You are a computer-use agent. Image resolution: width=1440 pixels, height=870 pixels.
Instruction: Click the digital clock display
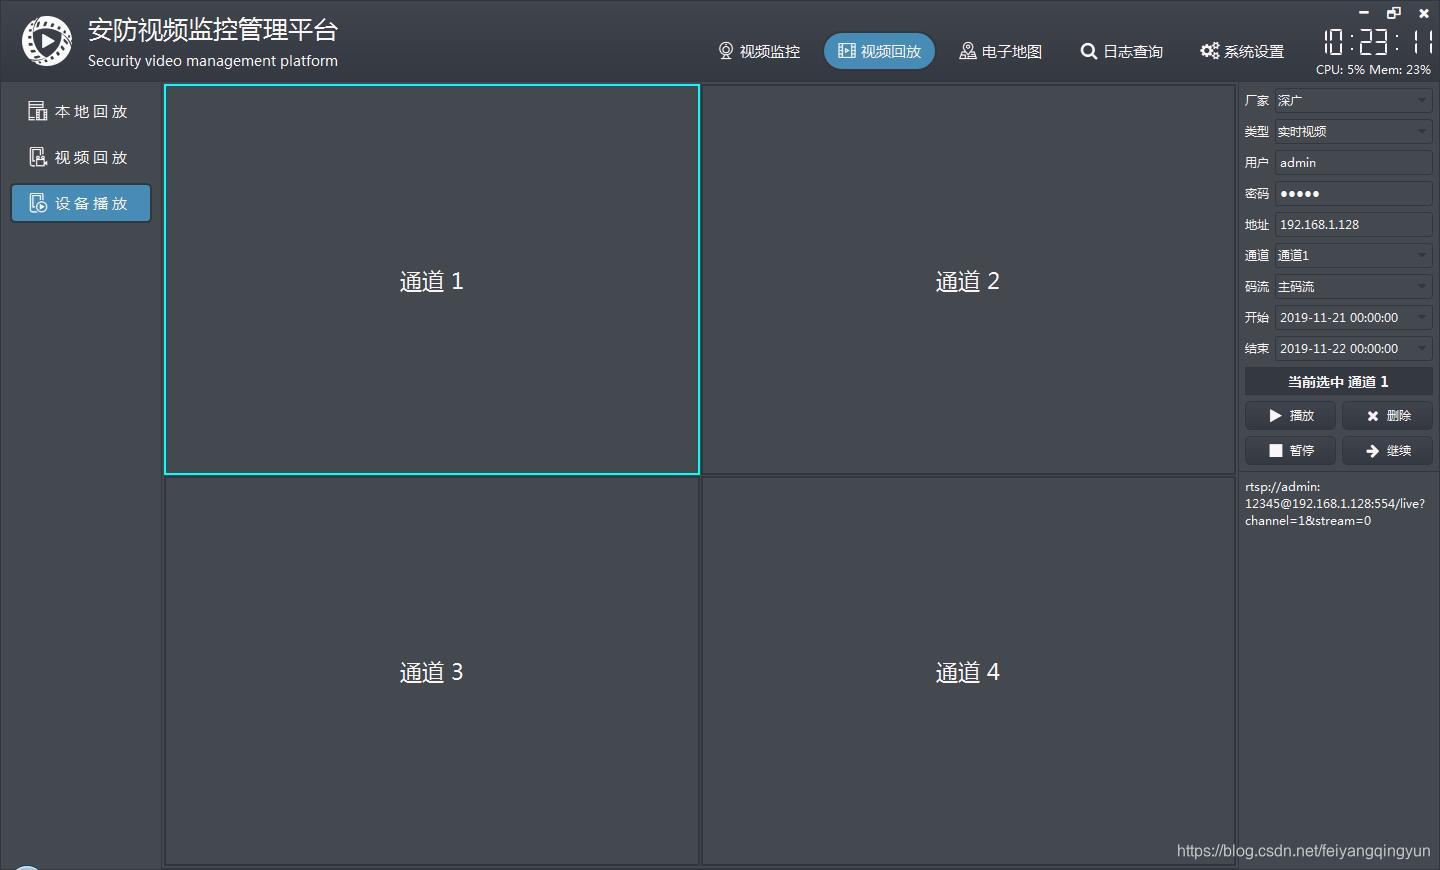point(1378,41)
